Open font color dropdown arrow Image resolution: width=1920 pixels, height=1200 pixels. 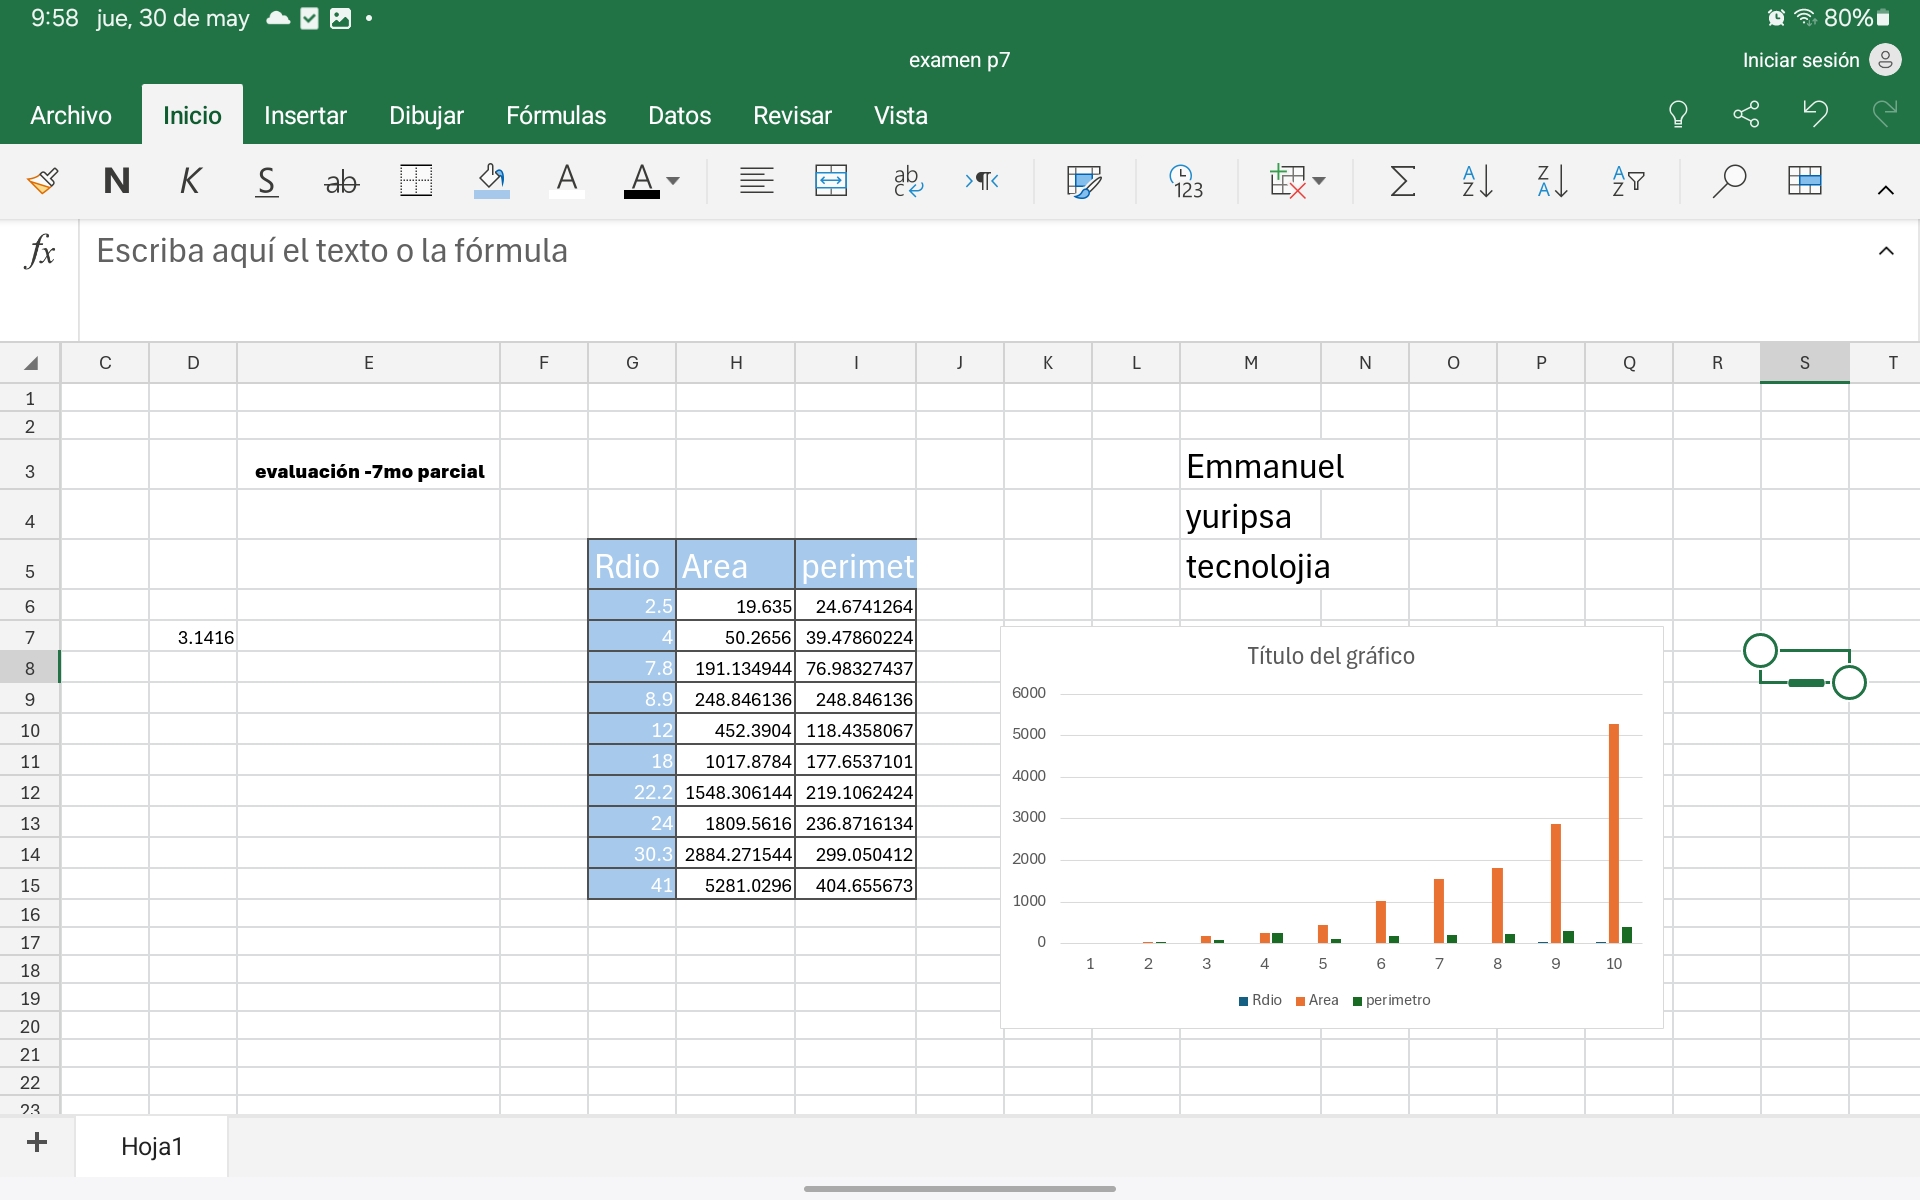tap(673, 181)
